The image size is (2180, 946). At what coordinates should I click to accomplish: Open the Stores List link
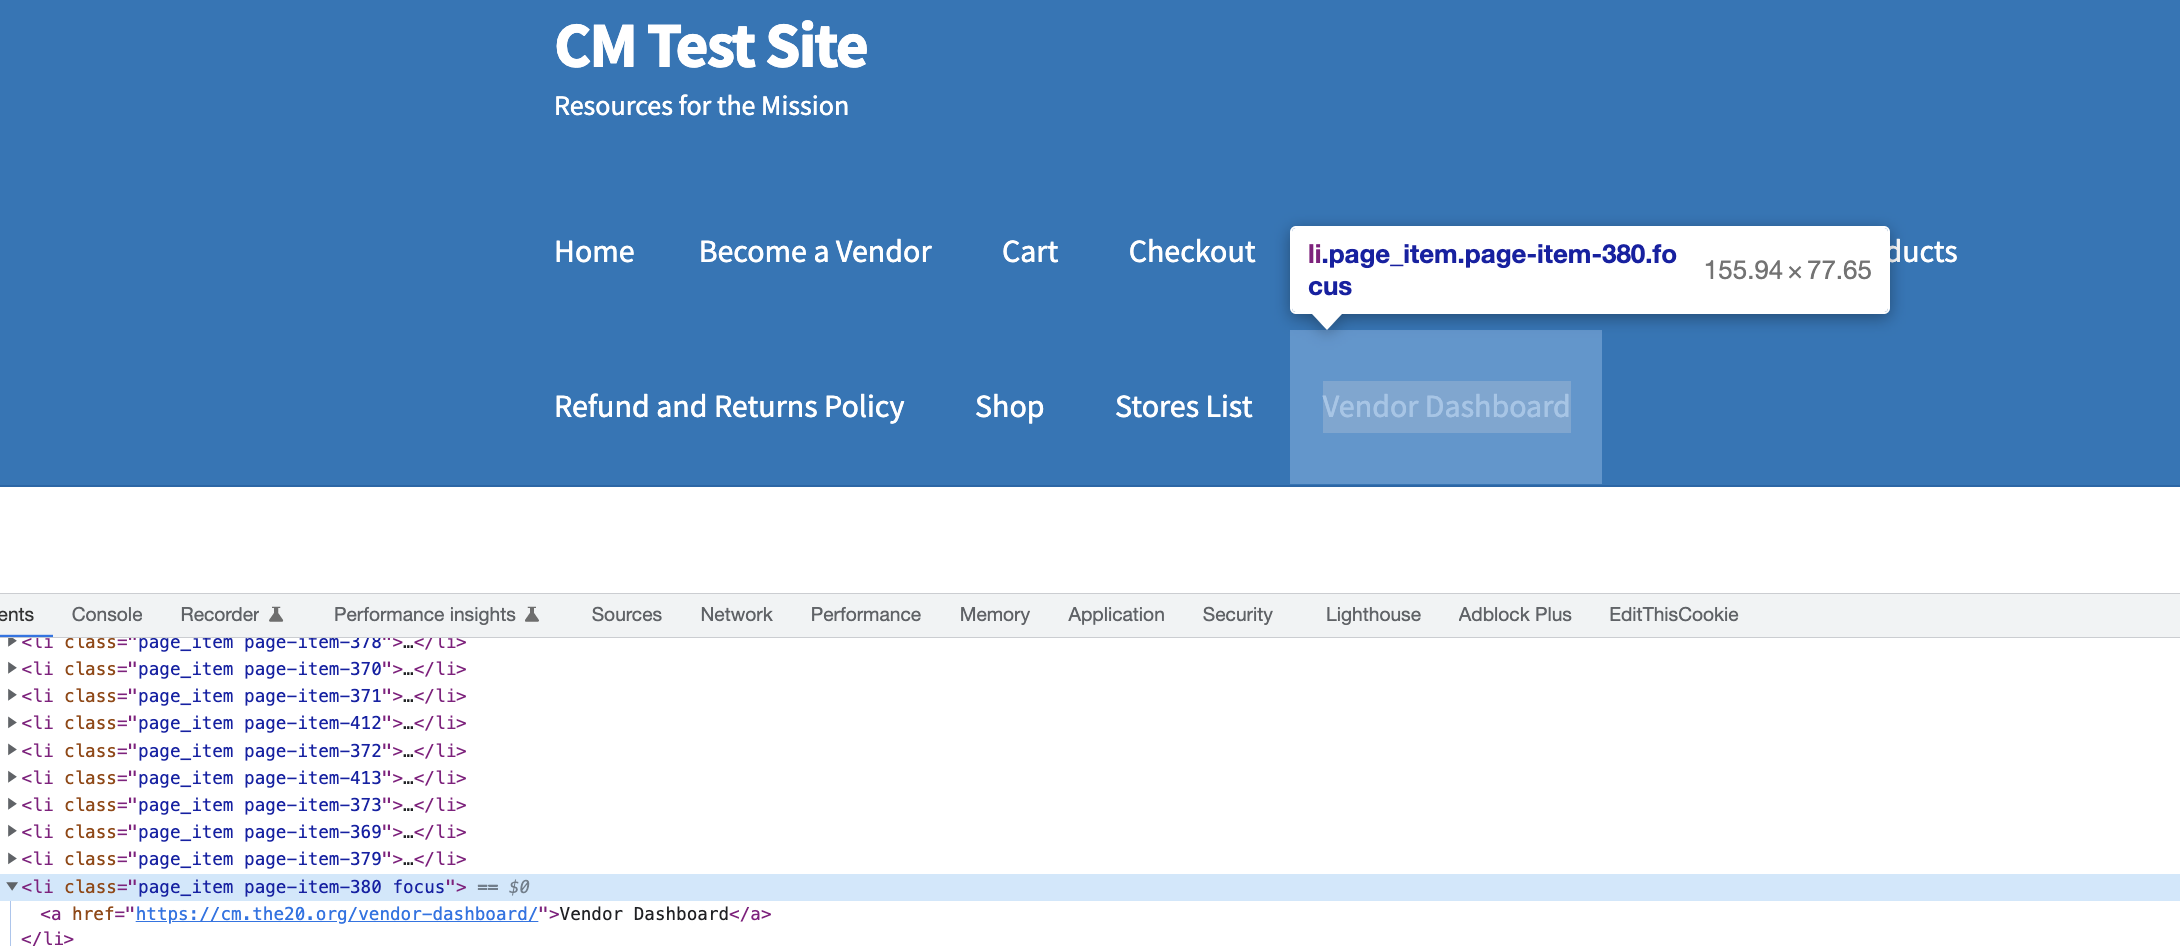click(1183, 406)
